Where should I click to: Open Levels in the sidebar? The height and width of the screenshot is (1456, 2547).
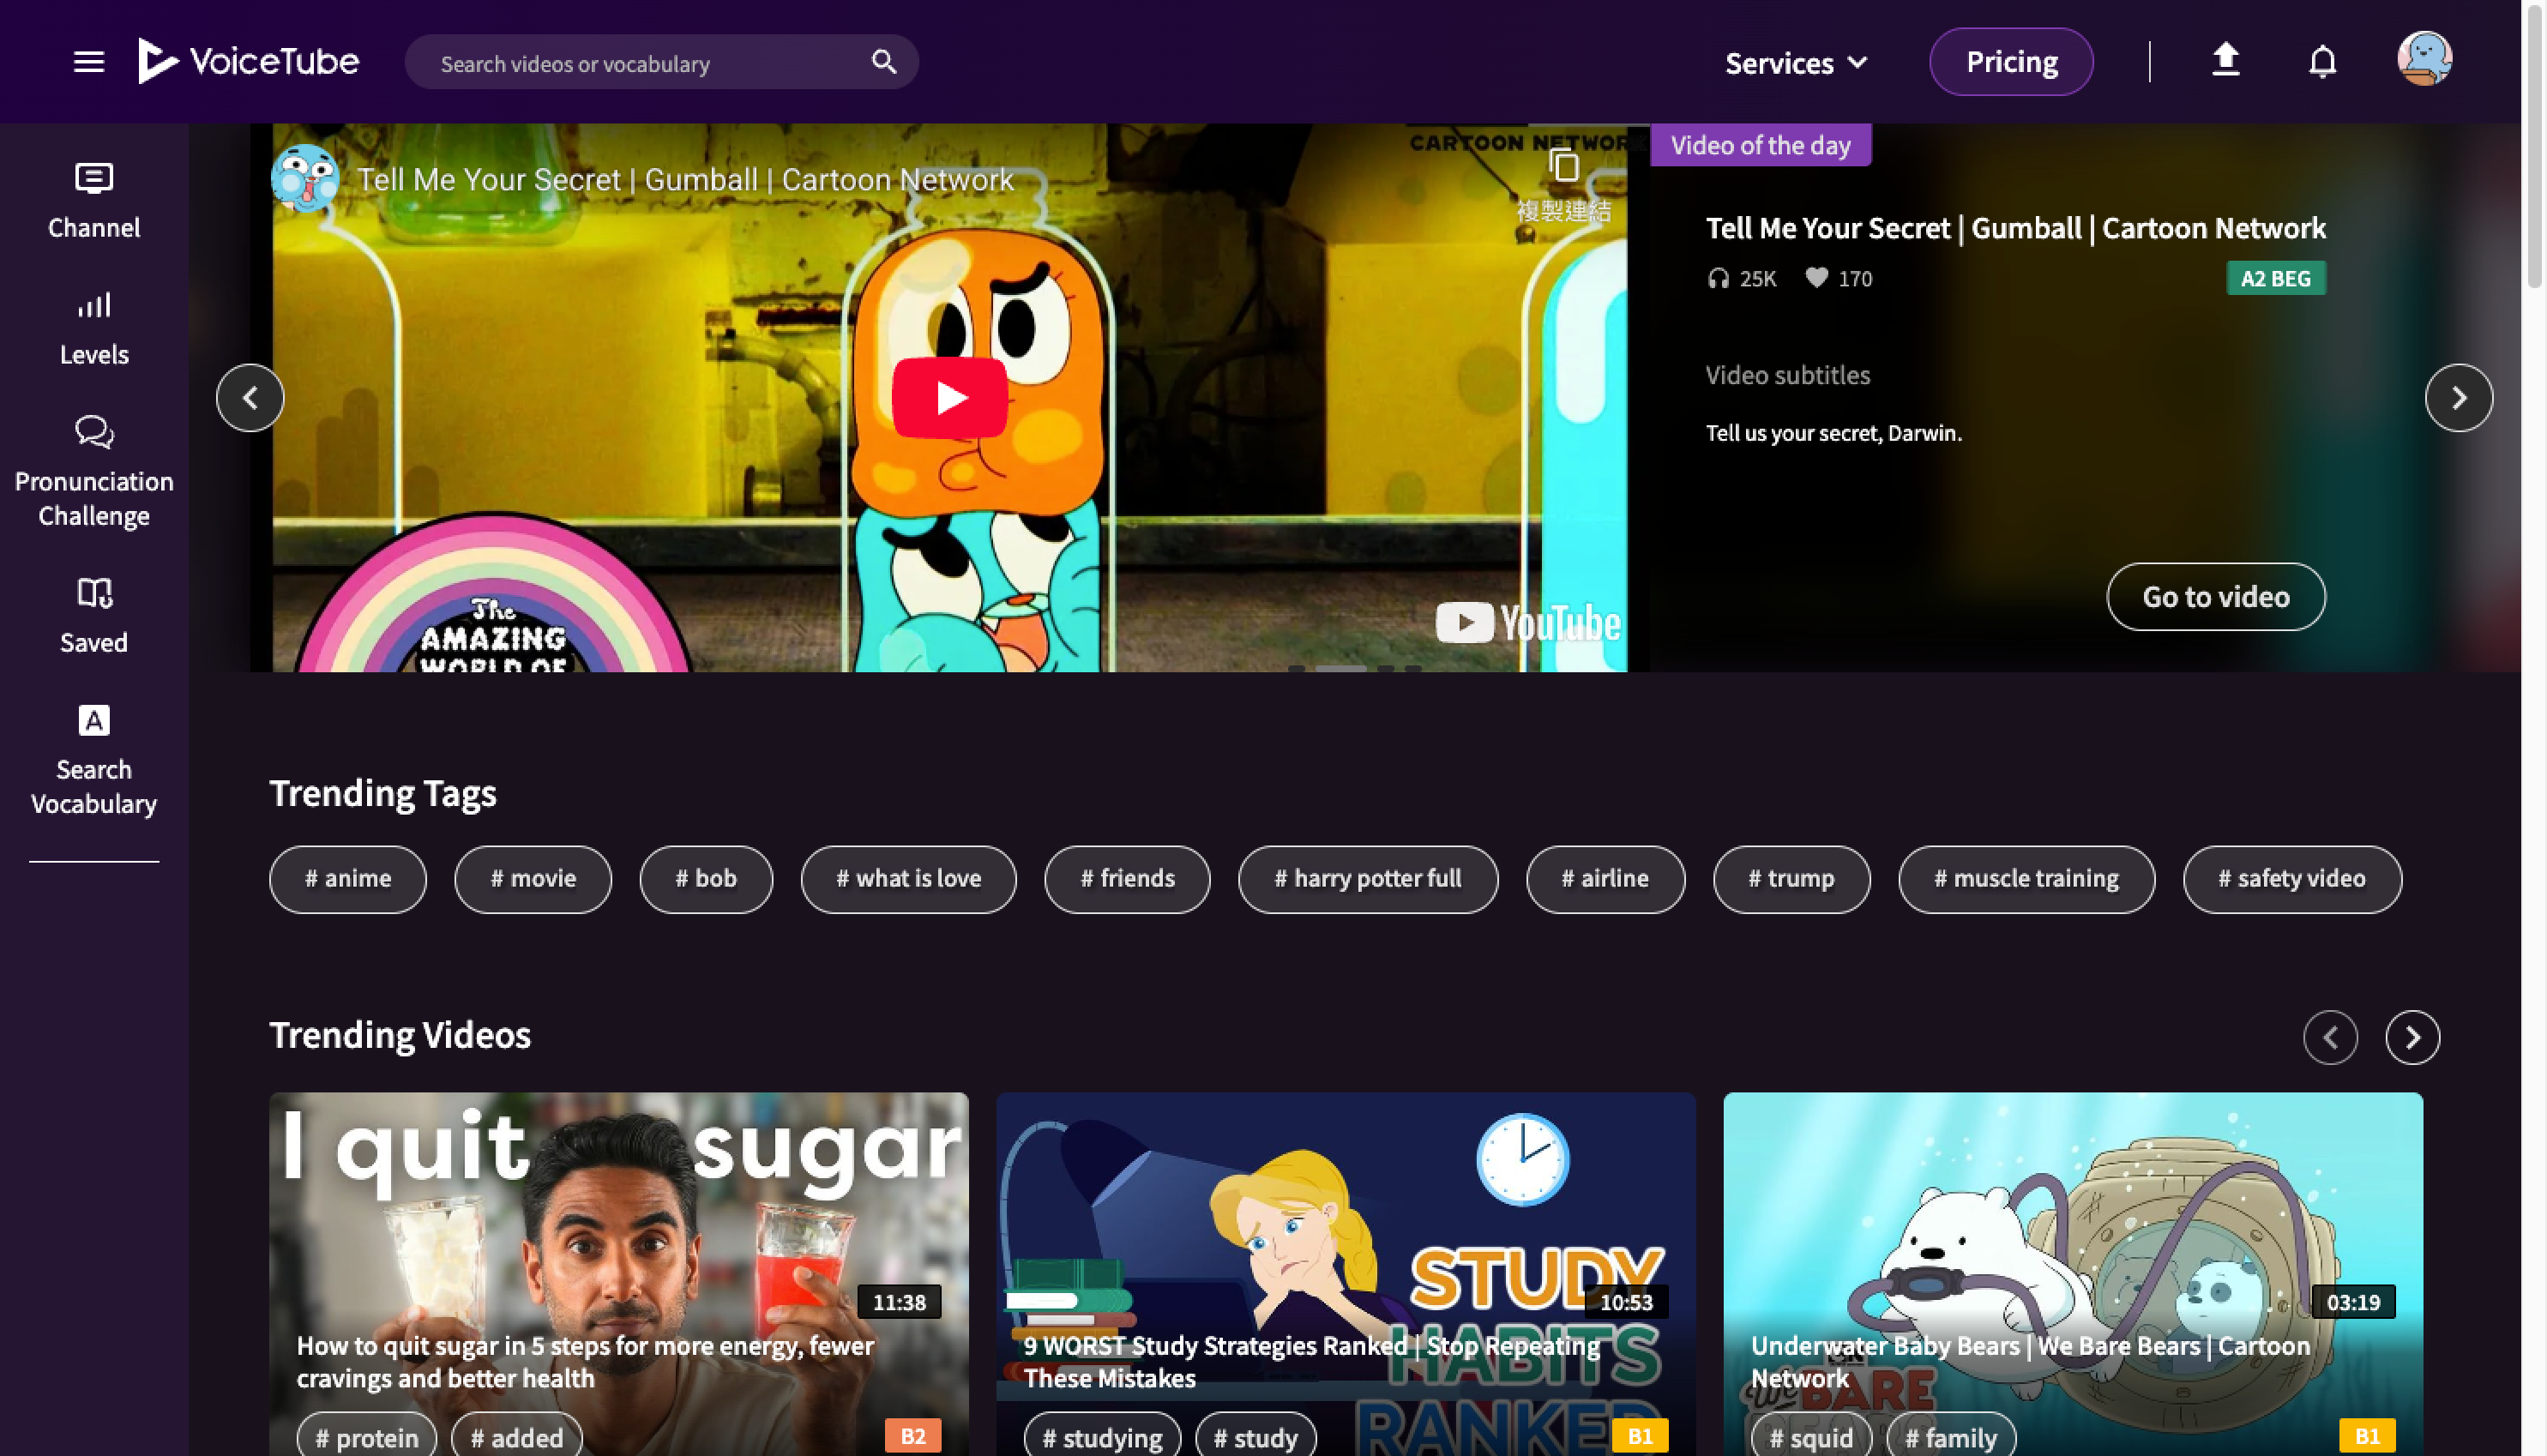94,328
